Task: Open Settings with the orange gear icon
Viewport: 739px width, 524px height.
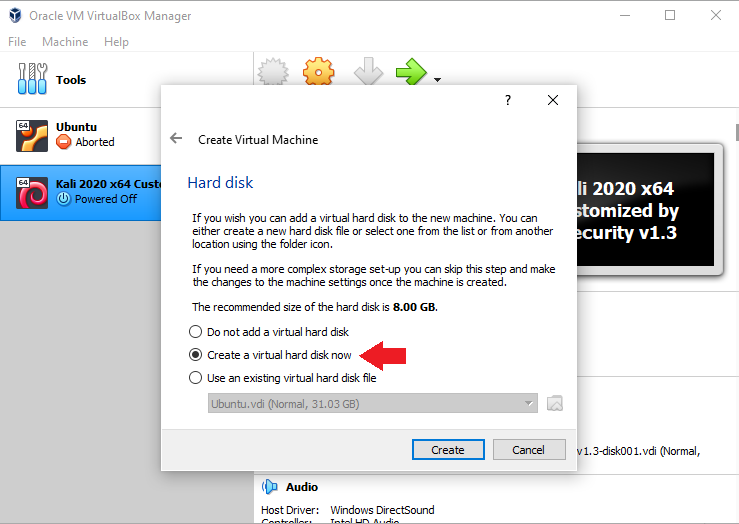Action: pos(319,72)
